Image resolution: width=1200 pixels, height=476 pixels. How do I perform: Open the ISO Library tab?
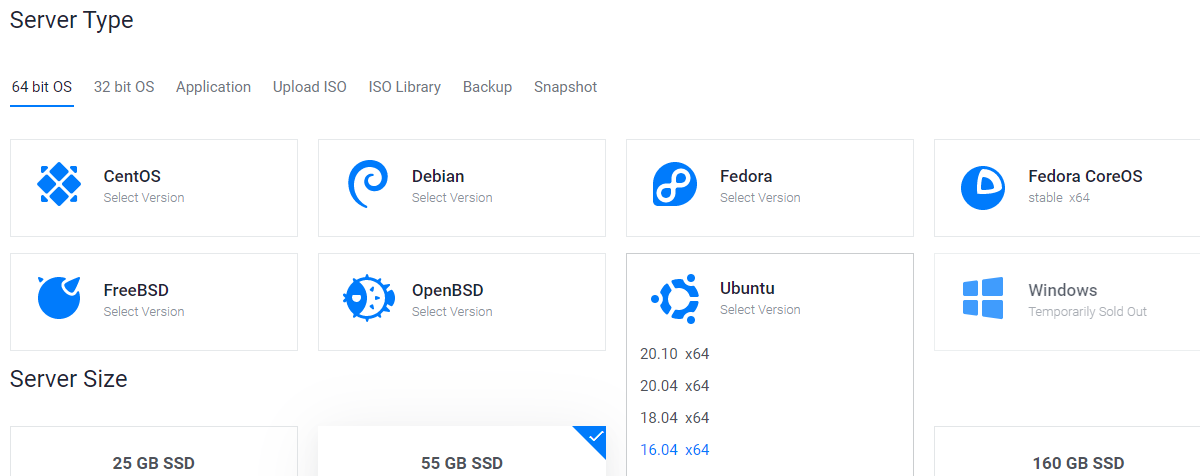point(405,87)
